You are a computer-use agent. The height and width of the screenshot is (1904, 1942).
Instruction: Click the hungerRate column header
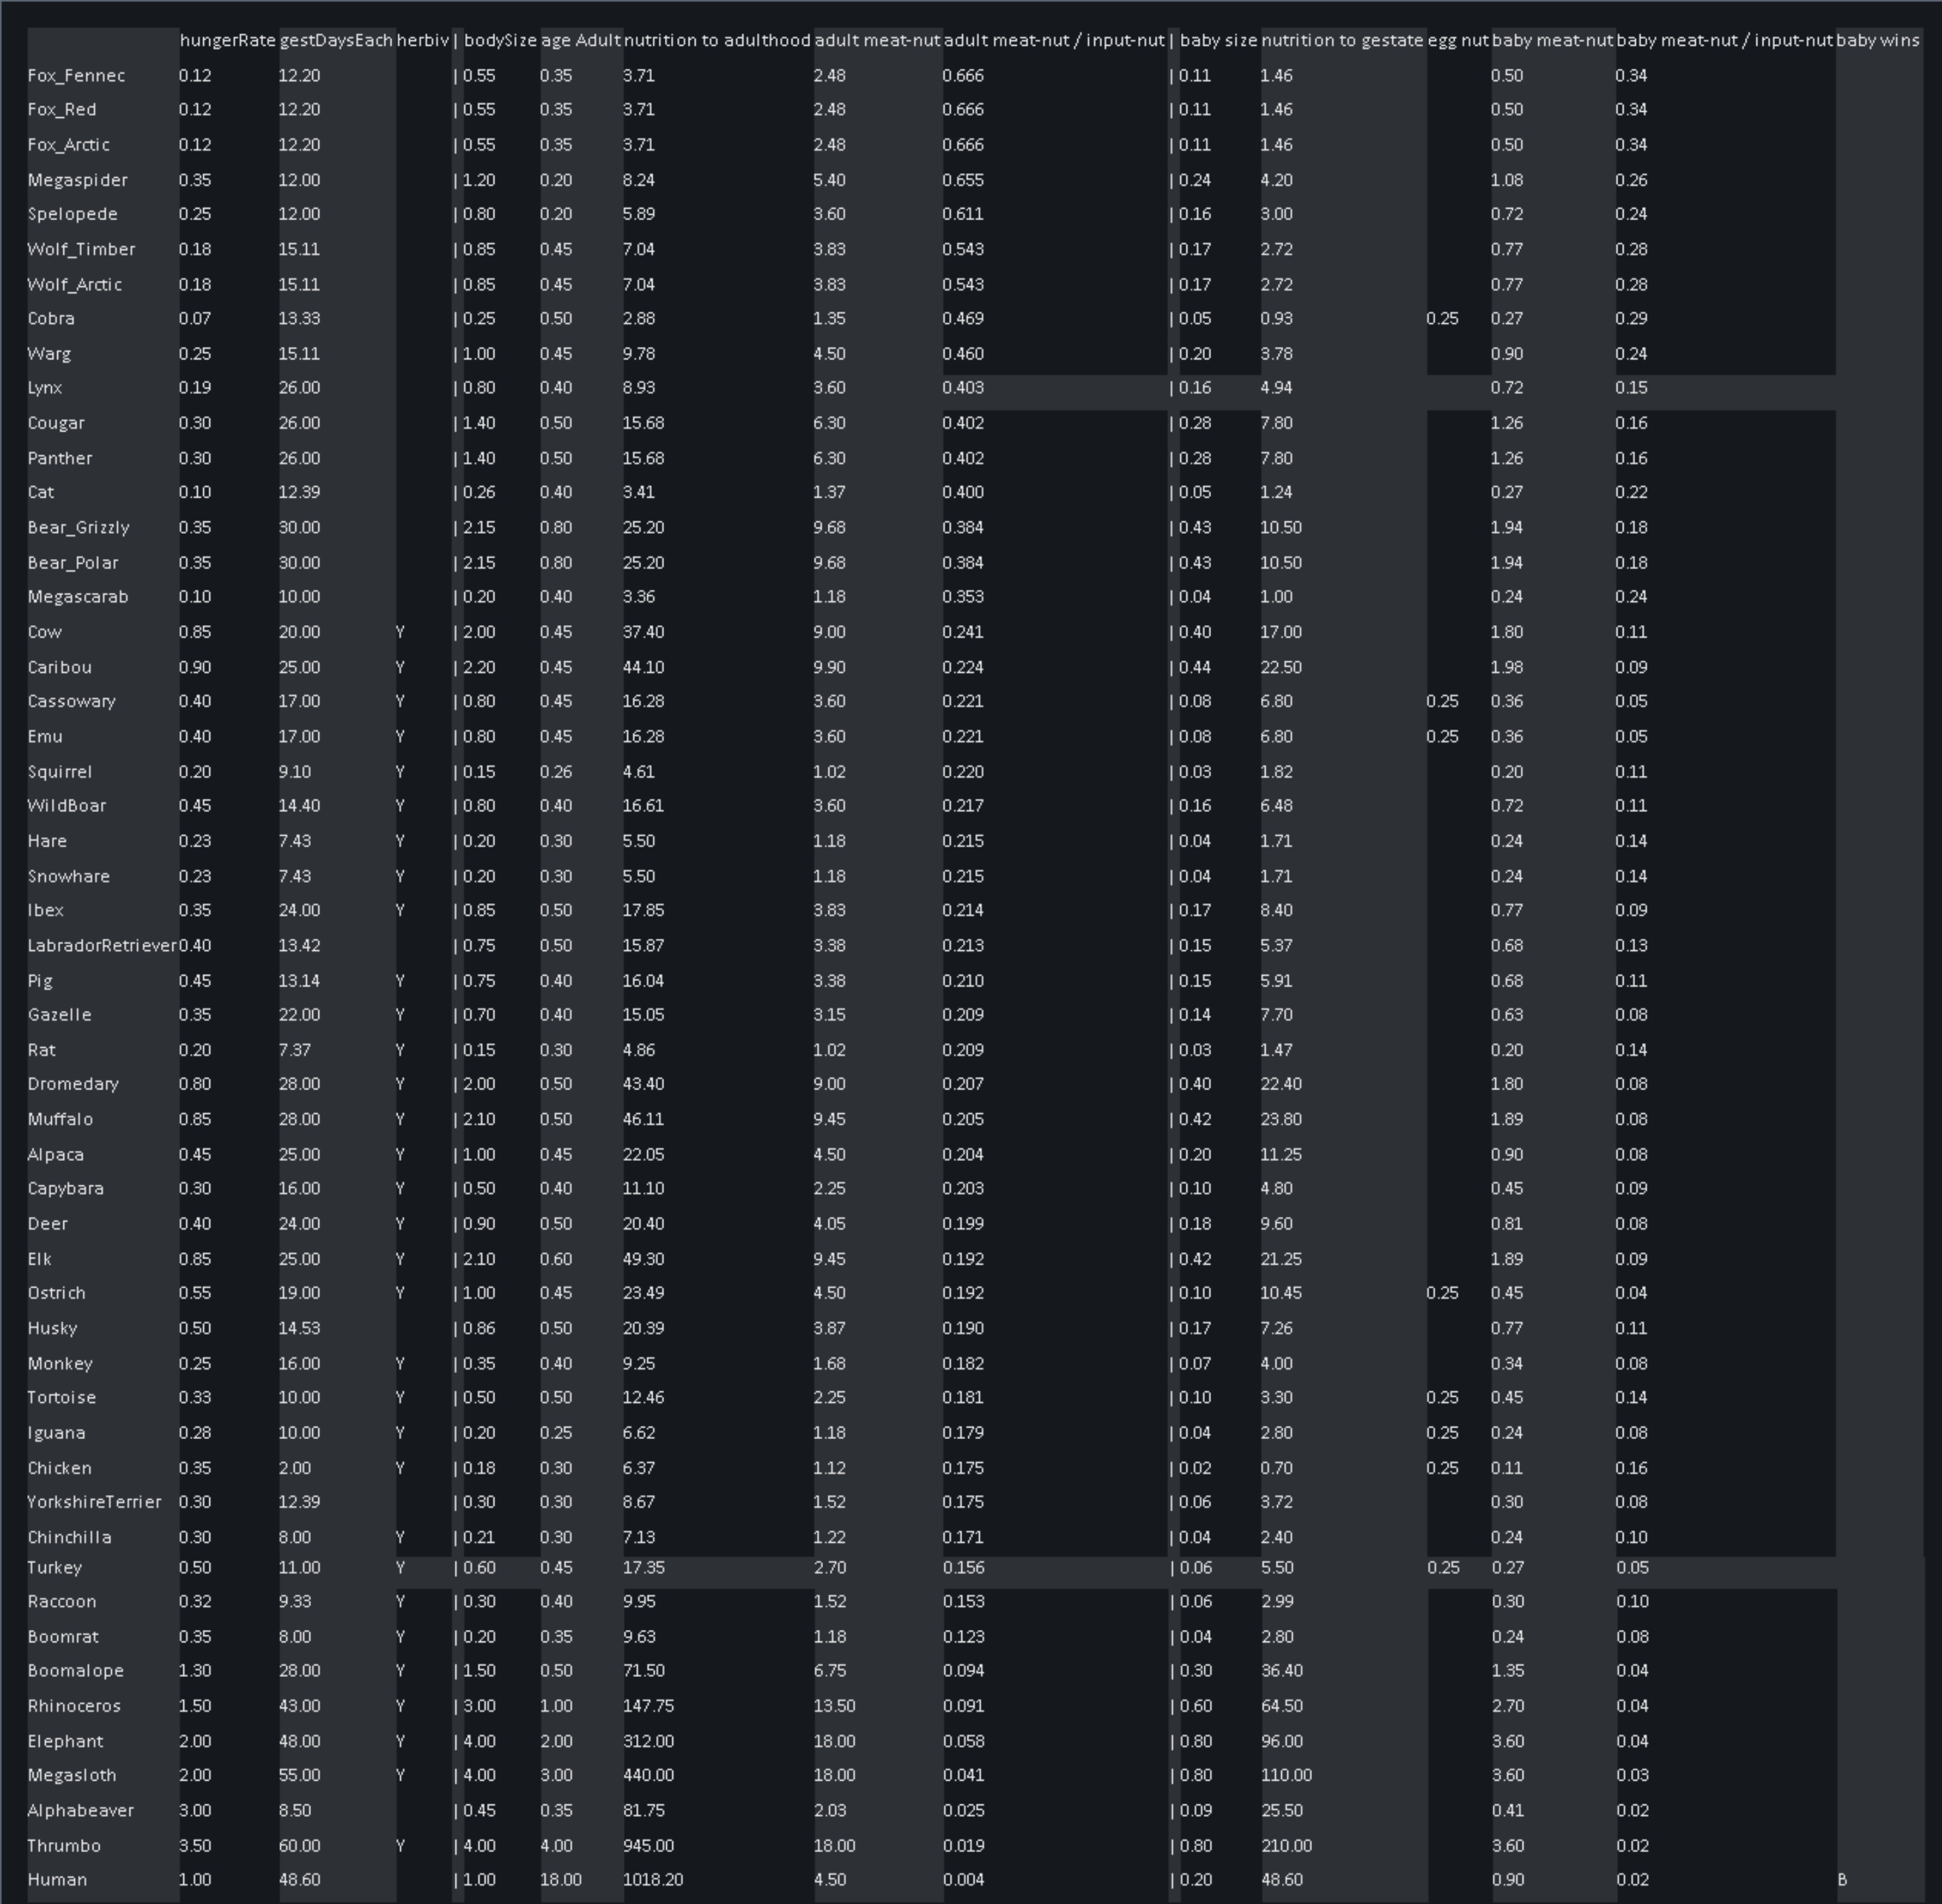click(x=227, y=40)
